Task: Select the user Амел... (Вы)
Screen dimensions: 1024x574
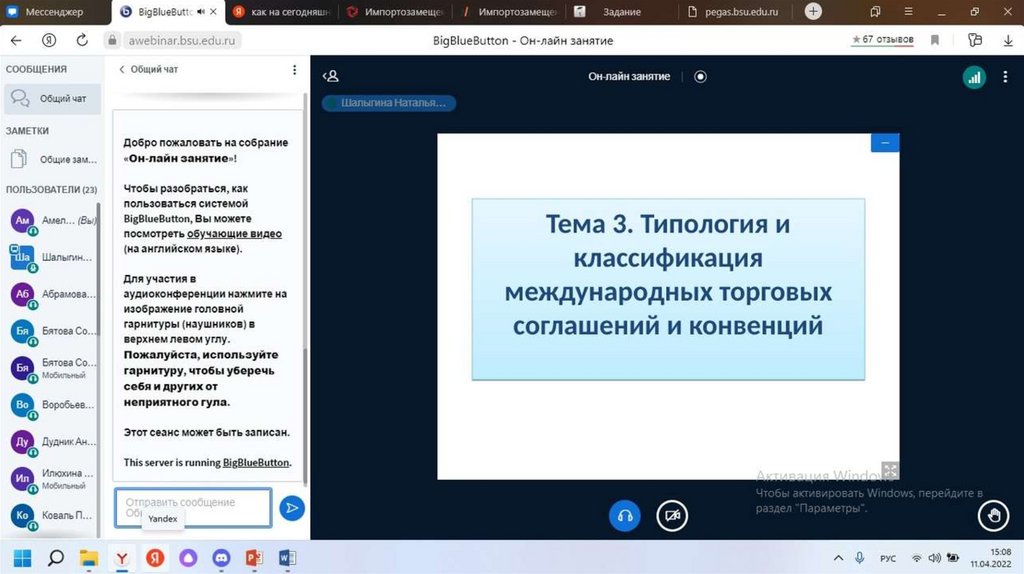Action: [52, 221]
